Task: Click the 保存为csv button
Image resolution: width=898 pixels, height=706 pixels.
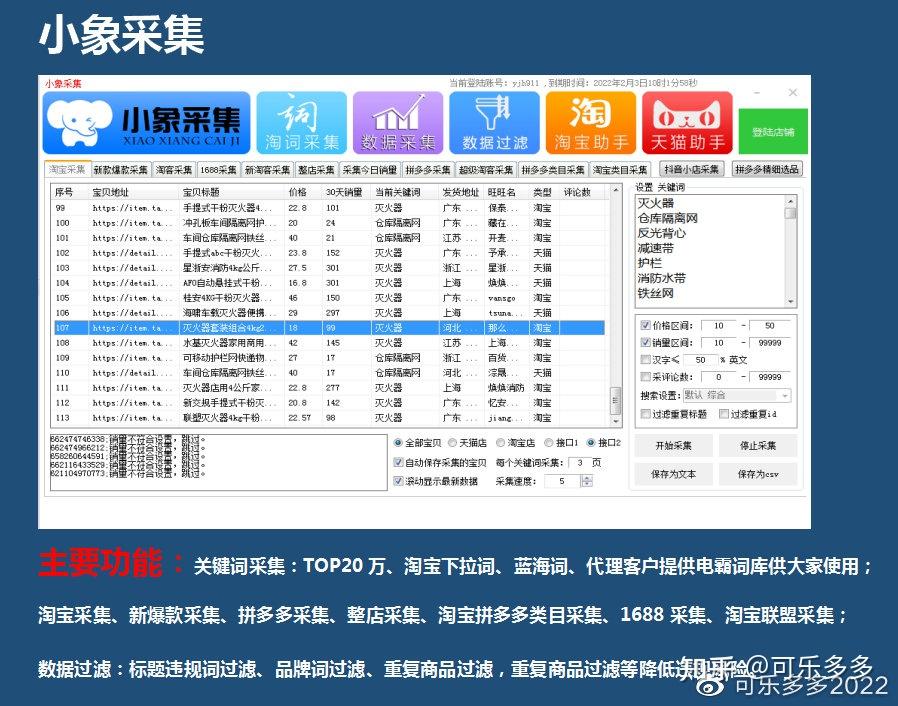Action: click(x=758, y=474)
